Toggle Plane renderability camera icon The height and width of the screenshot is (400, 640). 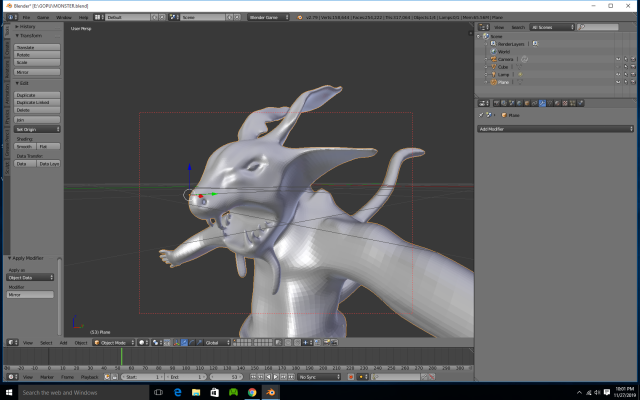pos(633,82)
